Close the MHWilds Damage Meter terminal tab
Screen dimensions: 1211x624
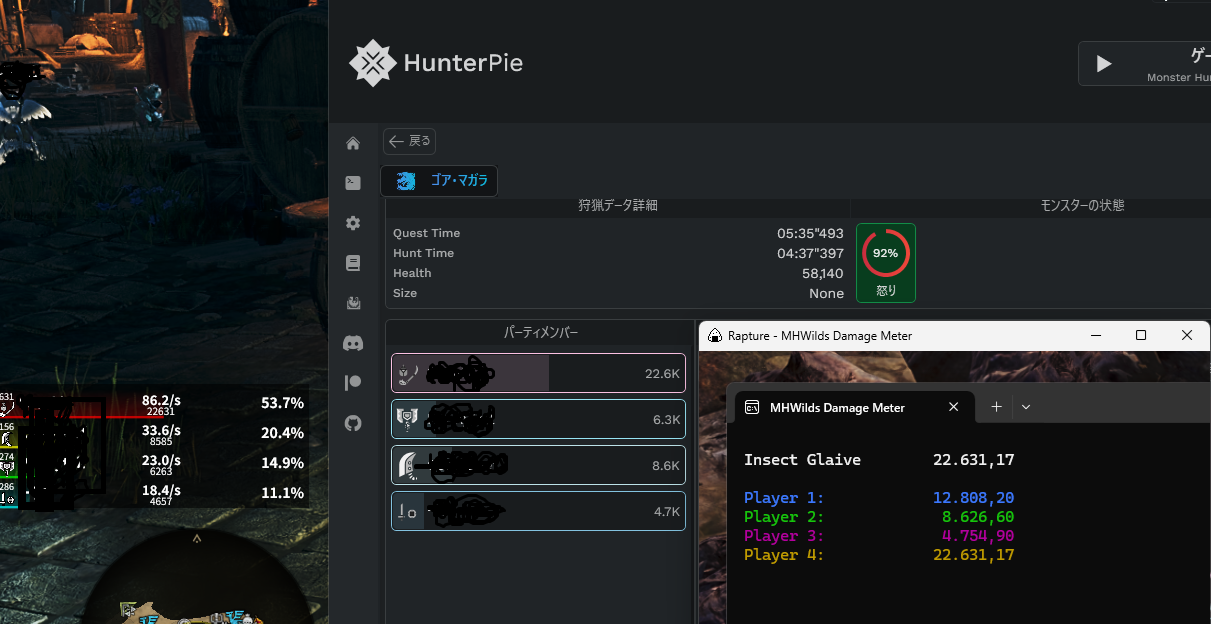(954, 407)
